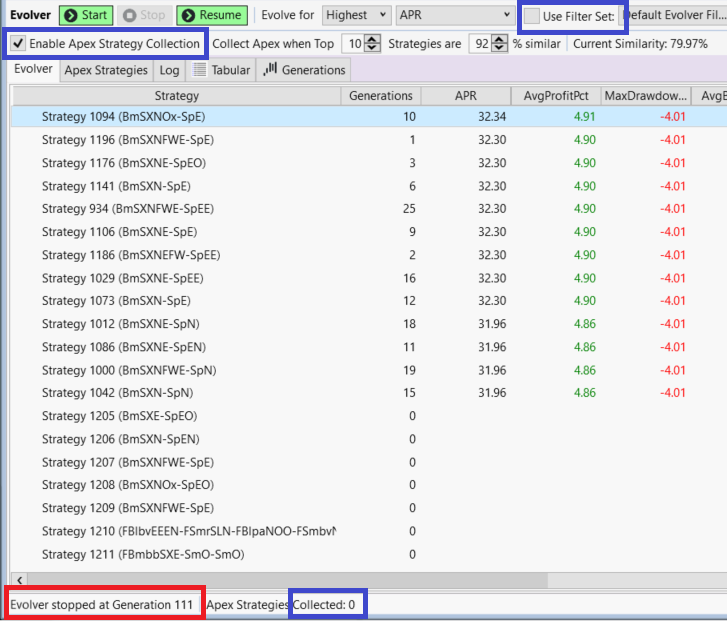Click the Collect Apex when Top stepper
Screen dimensions: 727x621
click(372, 44)
